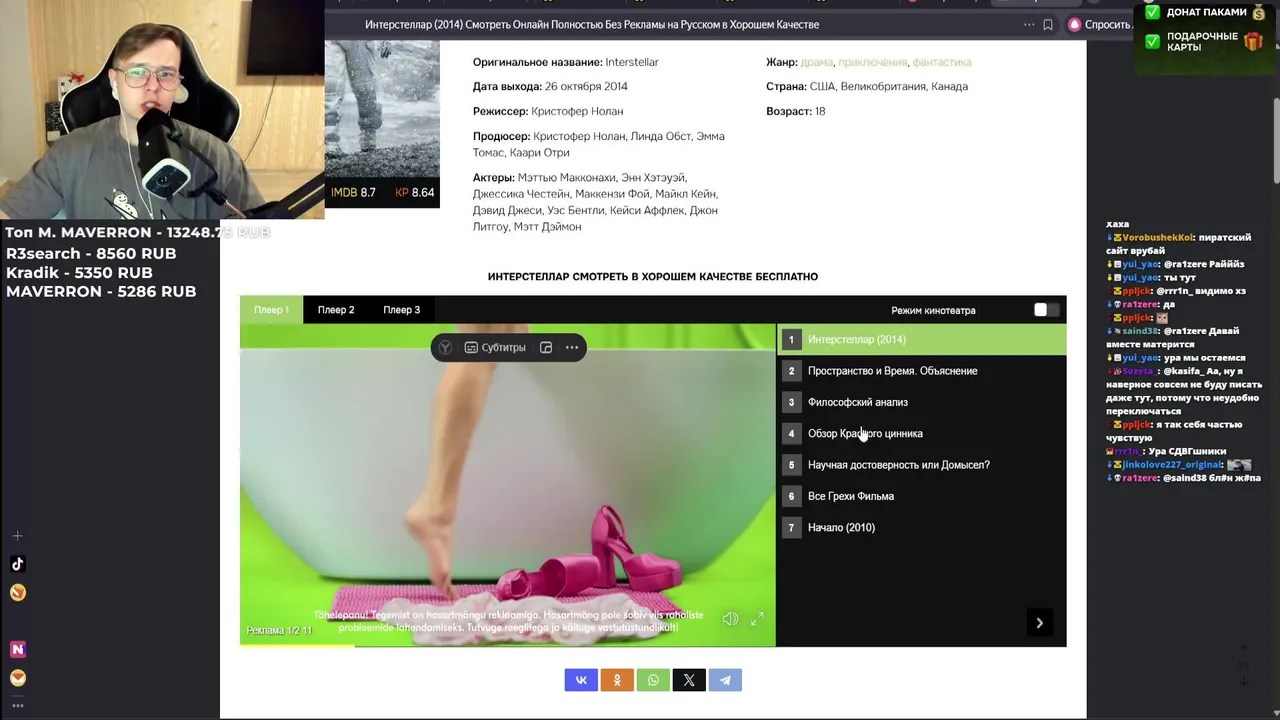Click the ad progress bar under the player
The height and width of the screenshot is (720, 1280).
(508, 645)
